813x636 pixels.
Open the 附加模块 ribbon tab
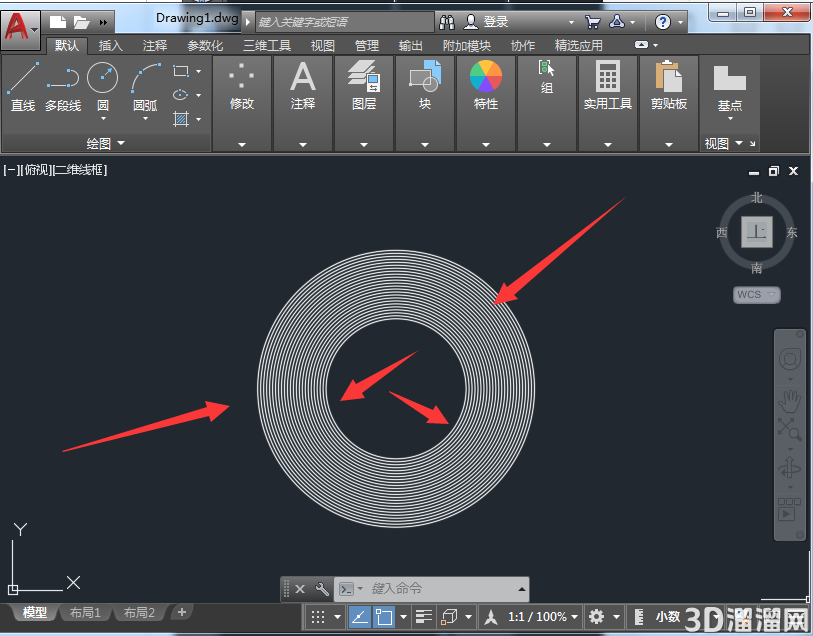pyautogui.click(x=467, y=46)
